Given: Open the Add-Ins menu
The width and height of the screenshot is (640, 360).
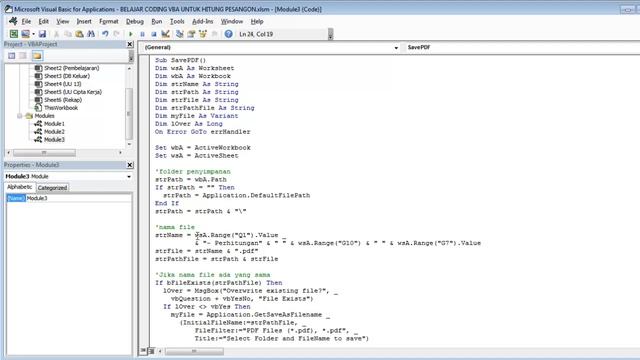Looking at the screenshot, I should (x=202, y=21).
